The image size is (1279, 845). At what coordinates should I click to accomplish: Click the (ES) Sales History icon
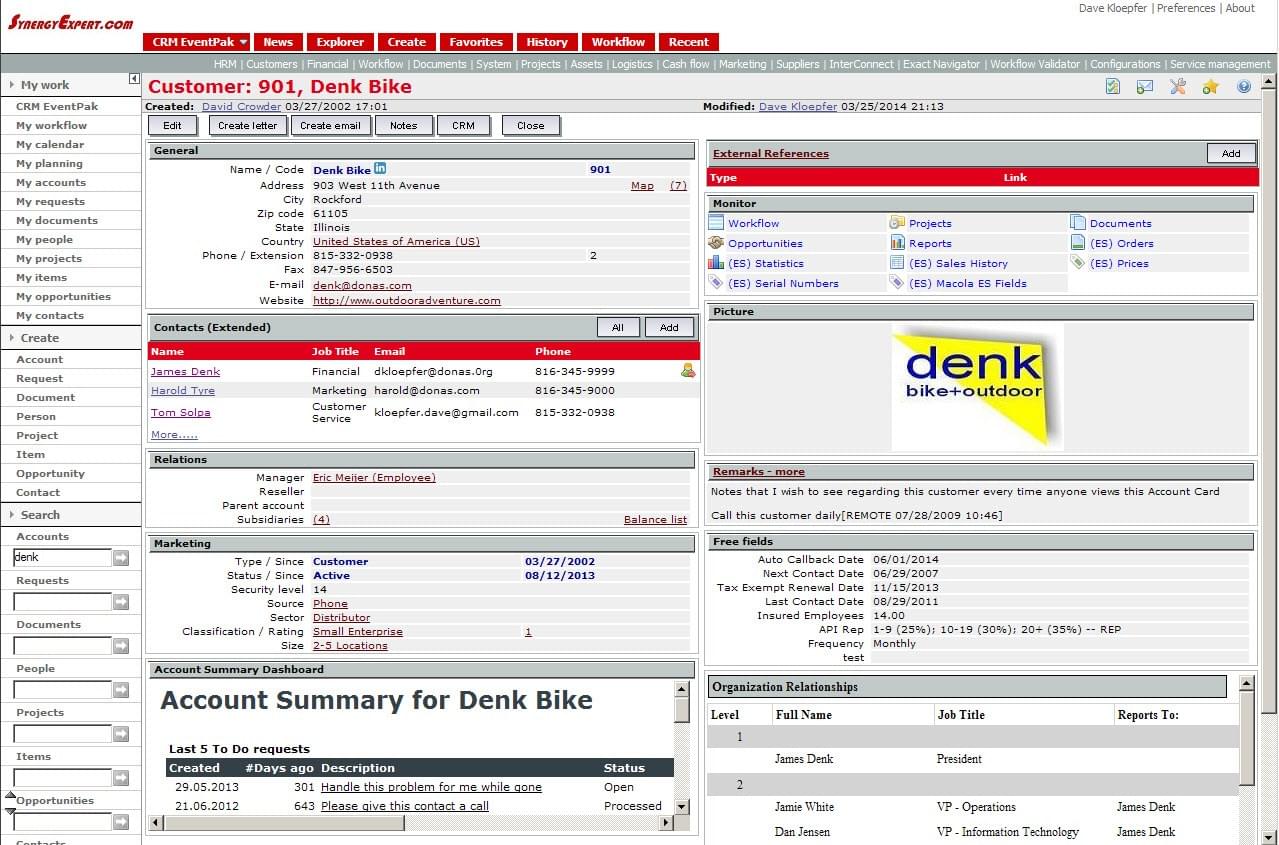[x=897, y=263]
